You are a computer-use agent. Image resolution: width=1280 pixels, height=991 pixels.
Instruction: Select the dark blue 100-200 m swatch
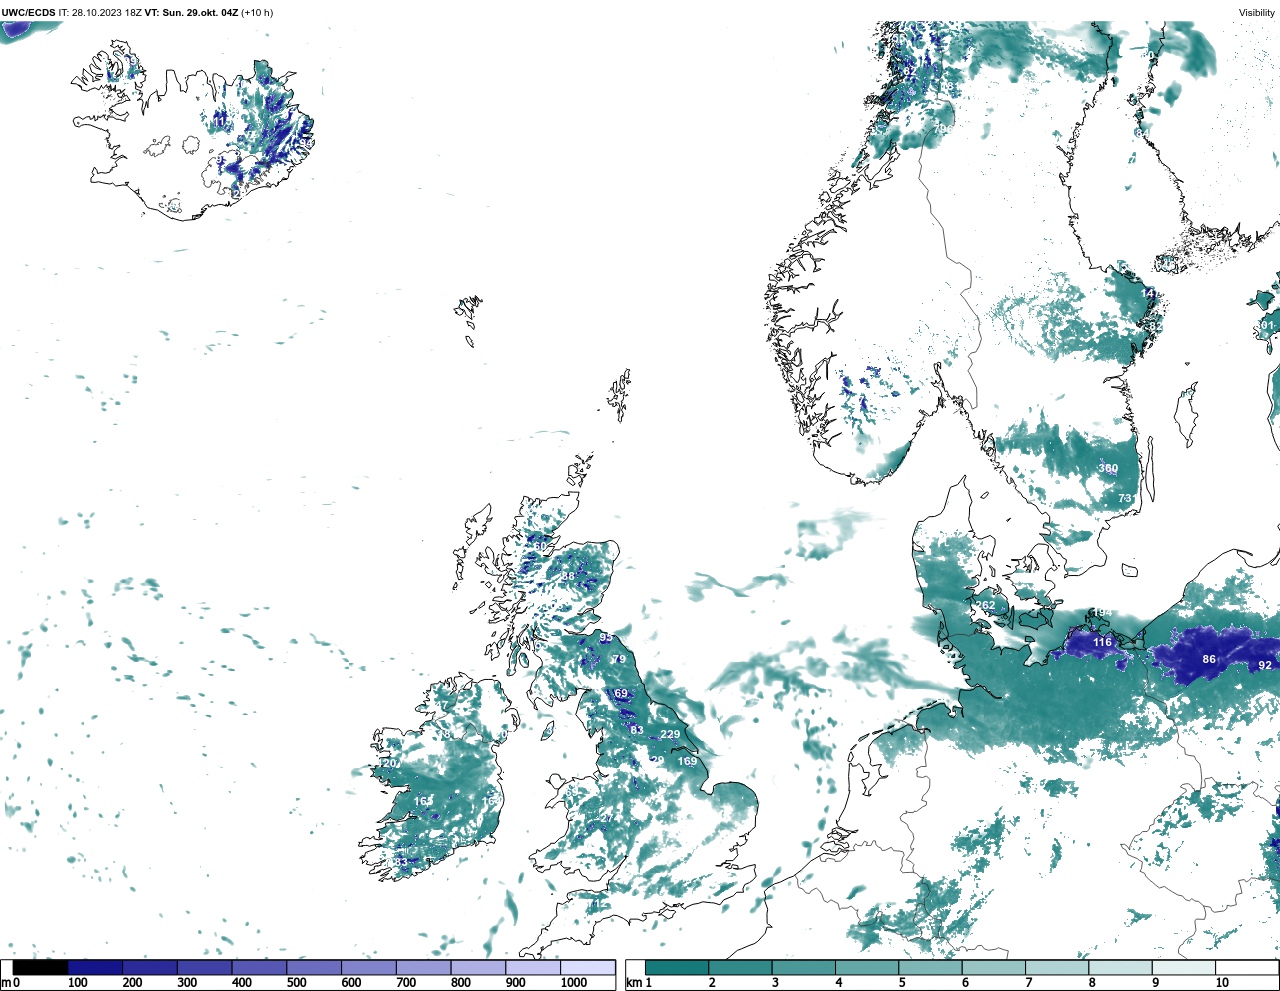tap(95, 967)
